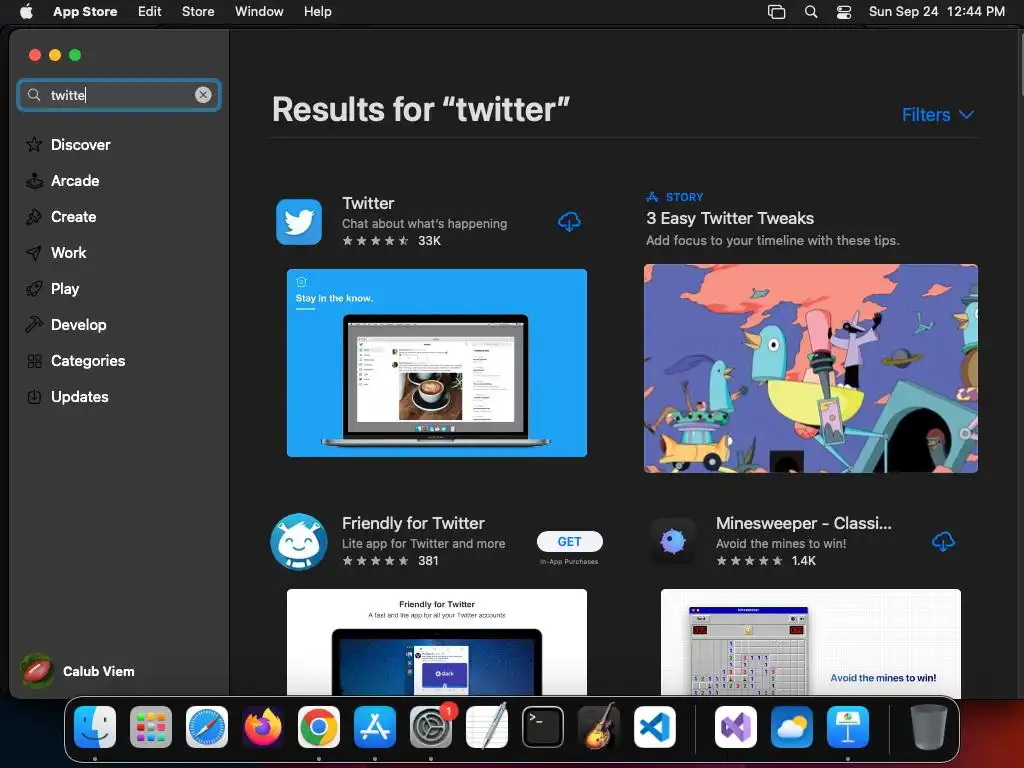Click the In-App Purchases label
The image size is (1024, 768).
pyautogui.click(x=569, y=562)
